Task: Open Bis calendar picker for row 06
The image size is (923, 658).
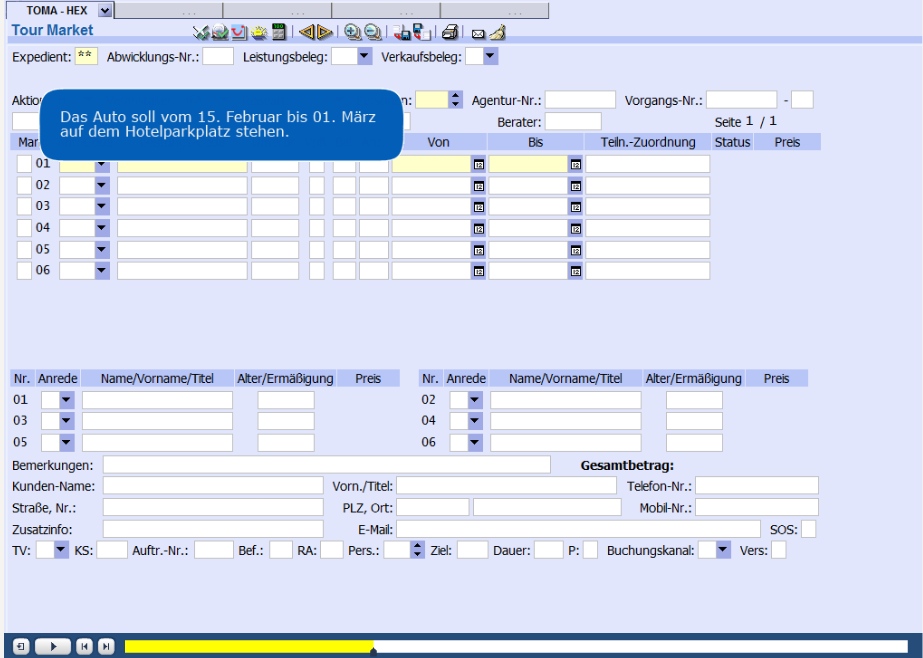Action: pos(576,271)
